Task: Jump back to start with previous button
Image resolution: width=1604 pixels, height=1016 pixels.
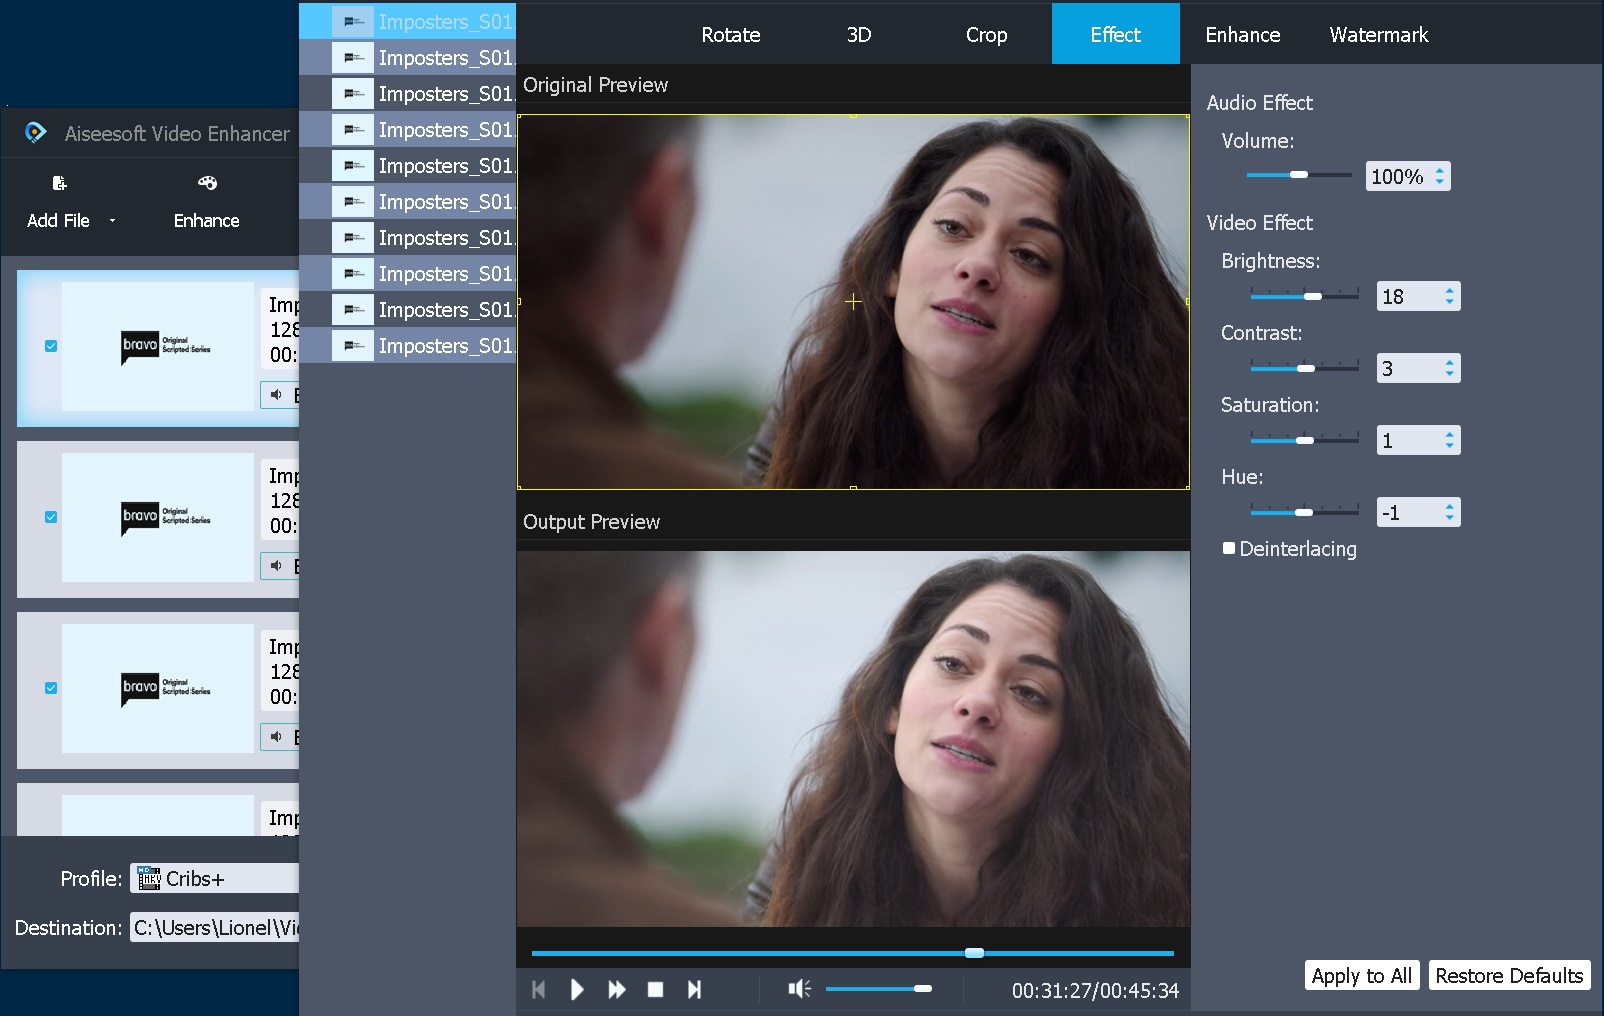Action: pyautogui.click(x=539, y=989)
